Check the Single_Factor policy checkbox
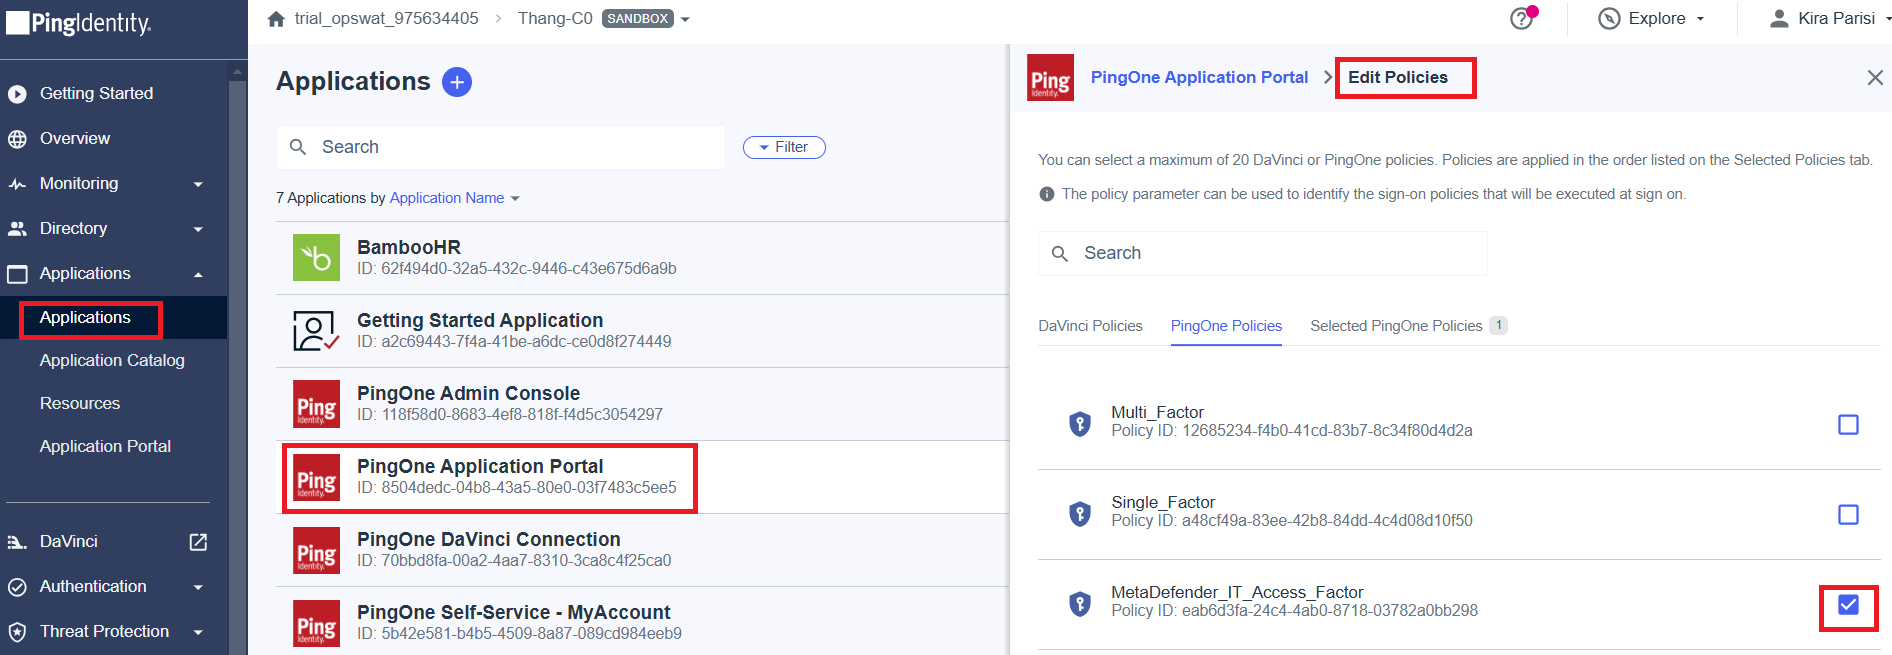 1848,515
